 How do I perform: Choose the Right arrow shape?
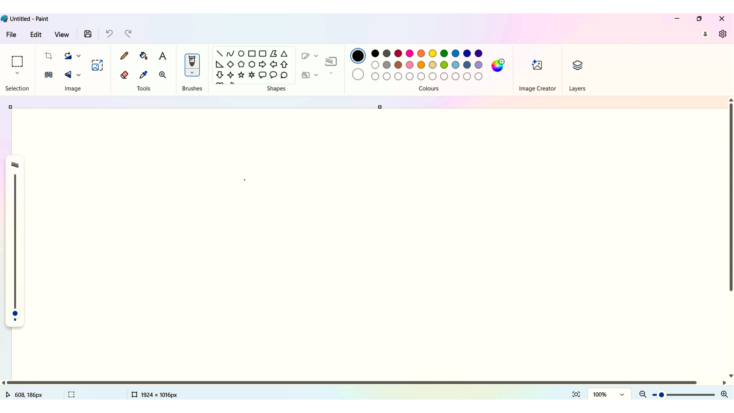click(263, 64)
